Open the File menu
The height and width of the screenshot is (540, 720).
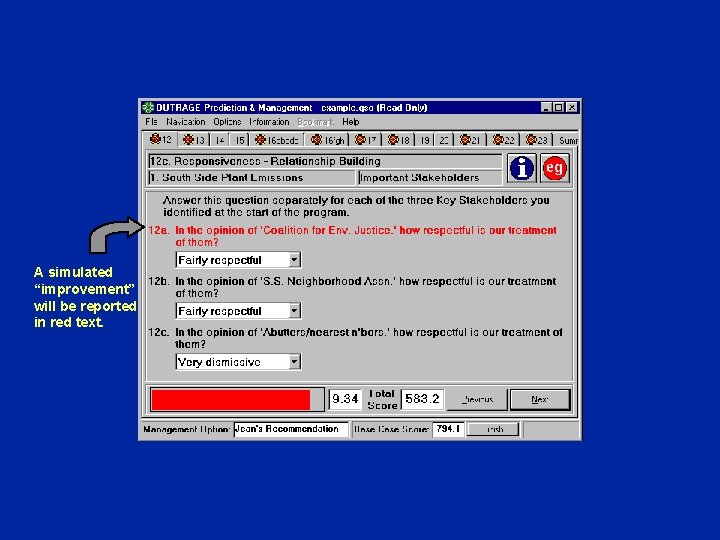pos(151,122)
